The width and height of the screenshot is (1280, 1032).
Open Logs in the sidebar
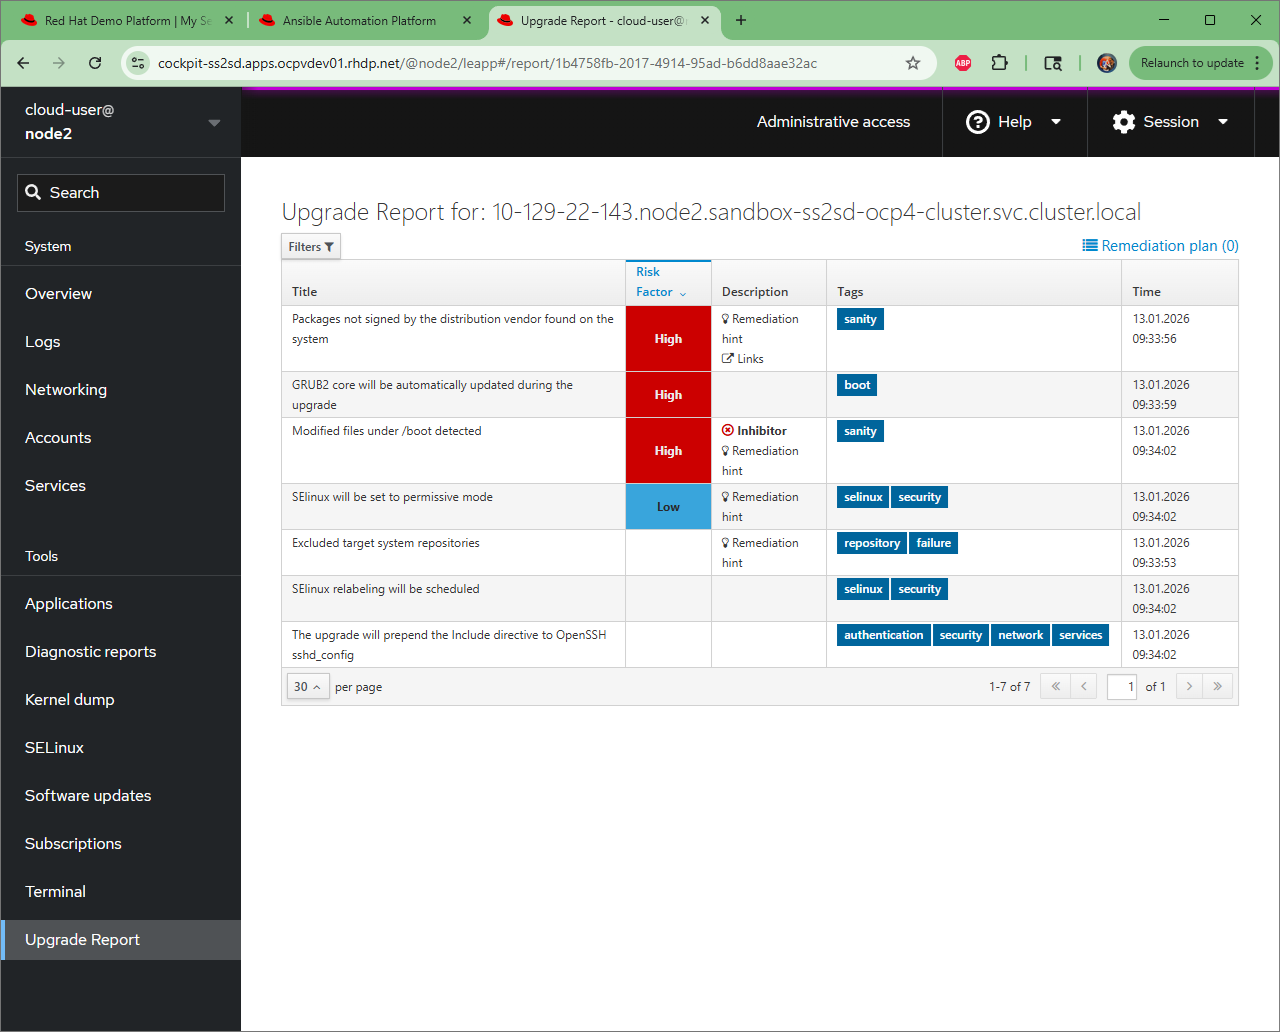click(121, 342)
